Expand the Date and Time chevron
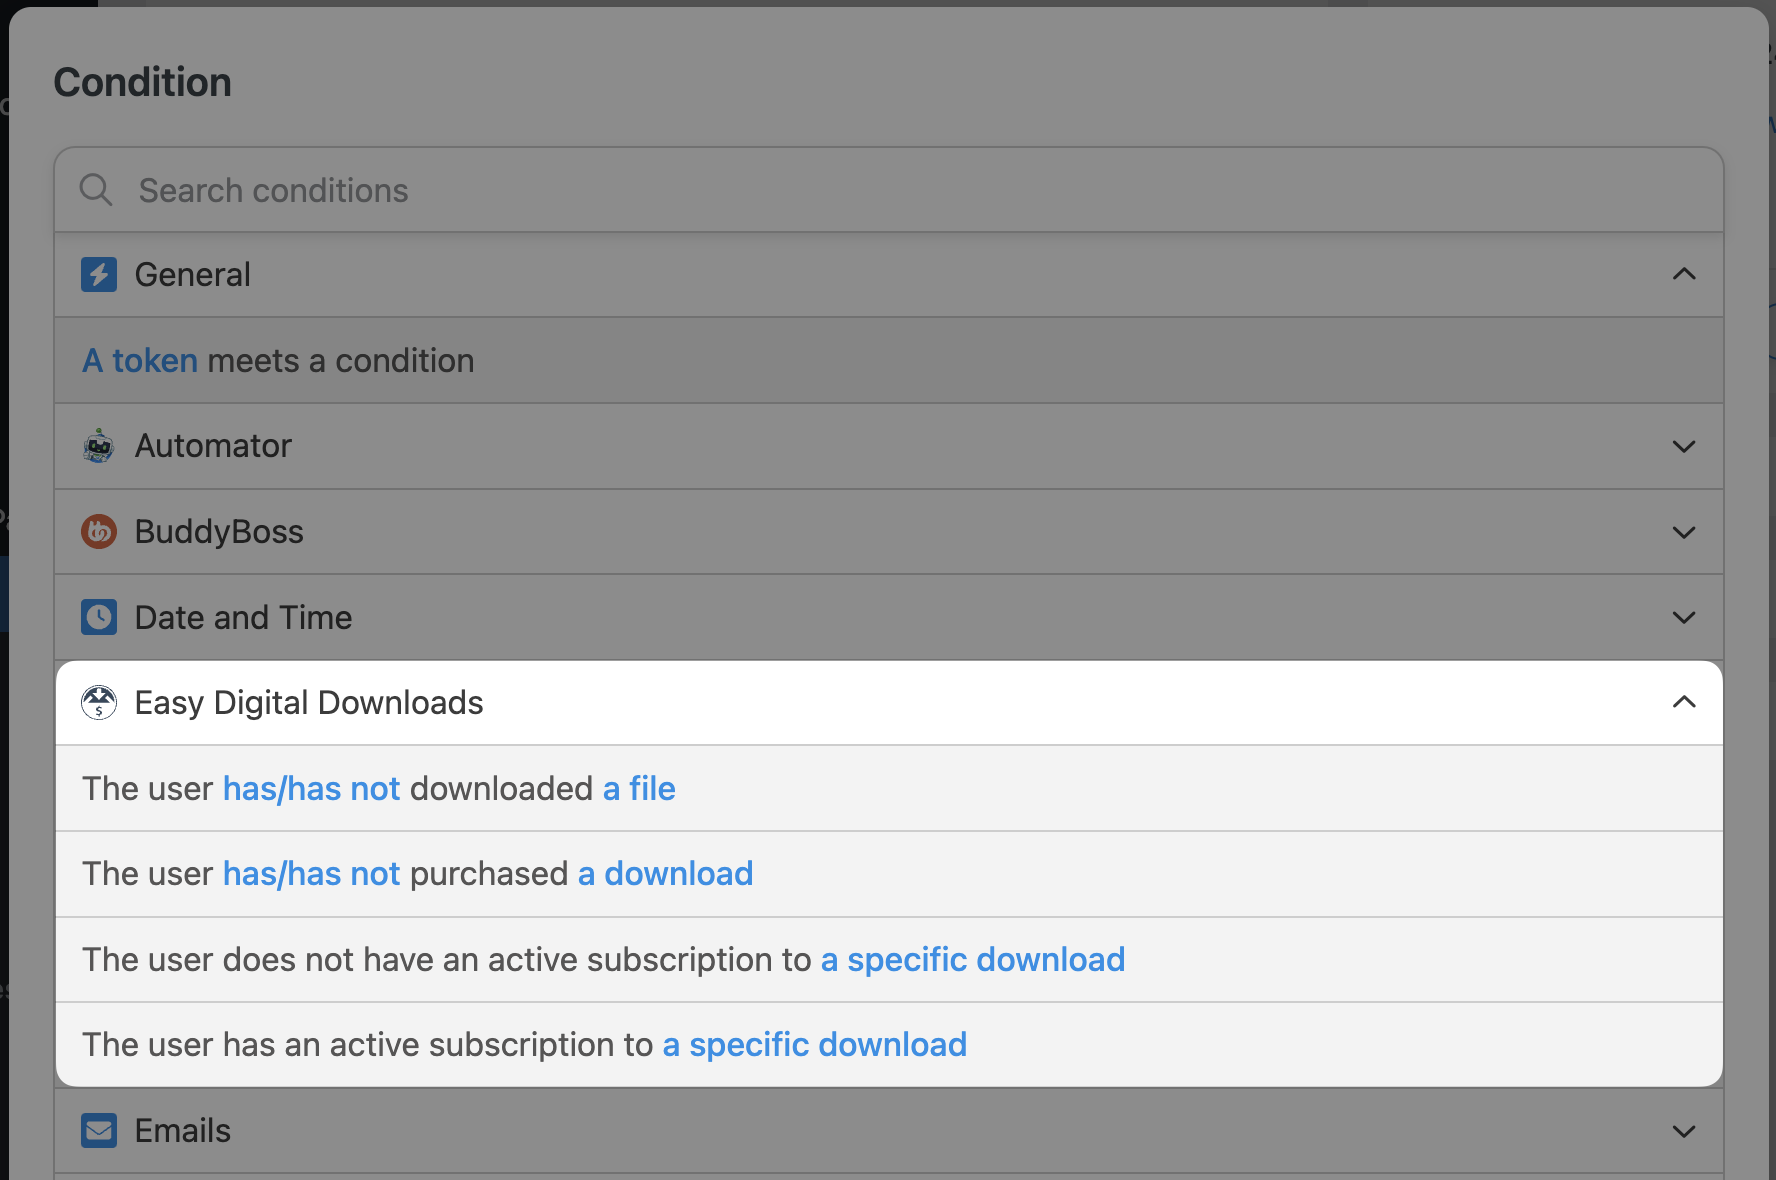This screenshot has width=1776, height=1180. click(x=1684, y=617)
